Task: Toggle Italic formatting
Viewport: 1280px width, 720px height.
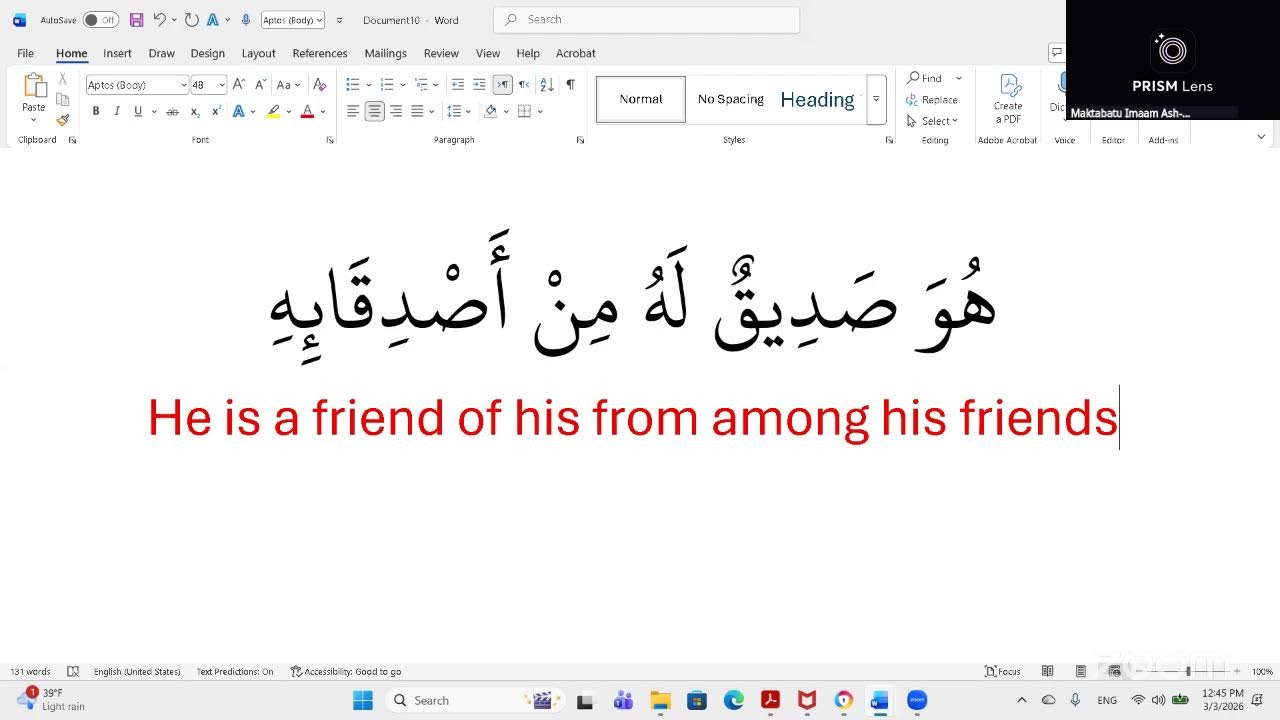Action: tap(117, 111)
